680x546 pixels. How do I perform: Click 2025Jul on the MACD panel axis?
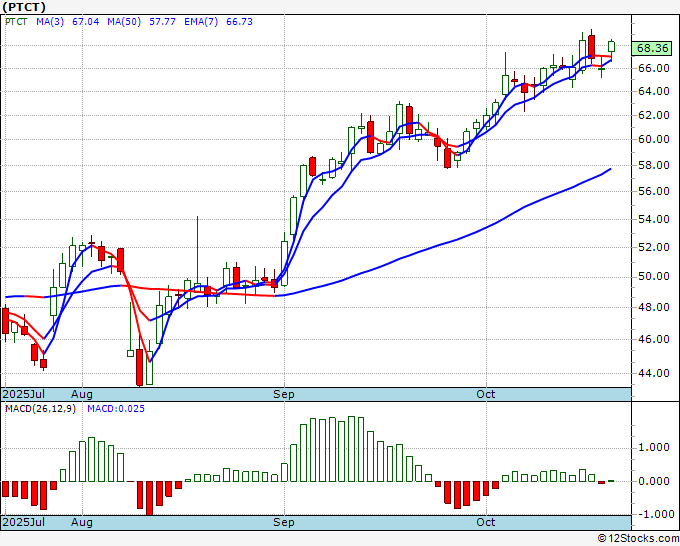click(x=23, y=522)
